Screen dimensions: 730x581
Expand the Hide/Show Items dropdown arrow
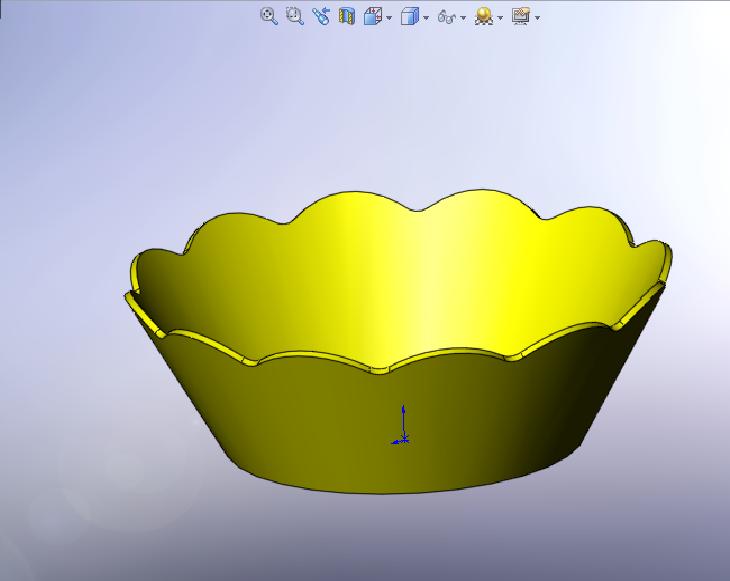pyautogui.click(x=463, y=18)
